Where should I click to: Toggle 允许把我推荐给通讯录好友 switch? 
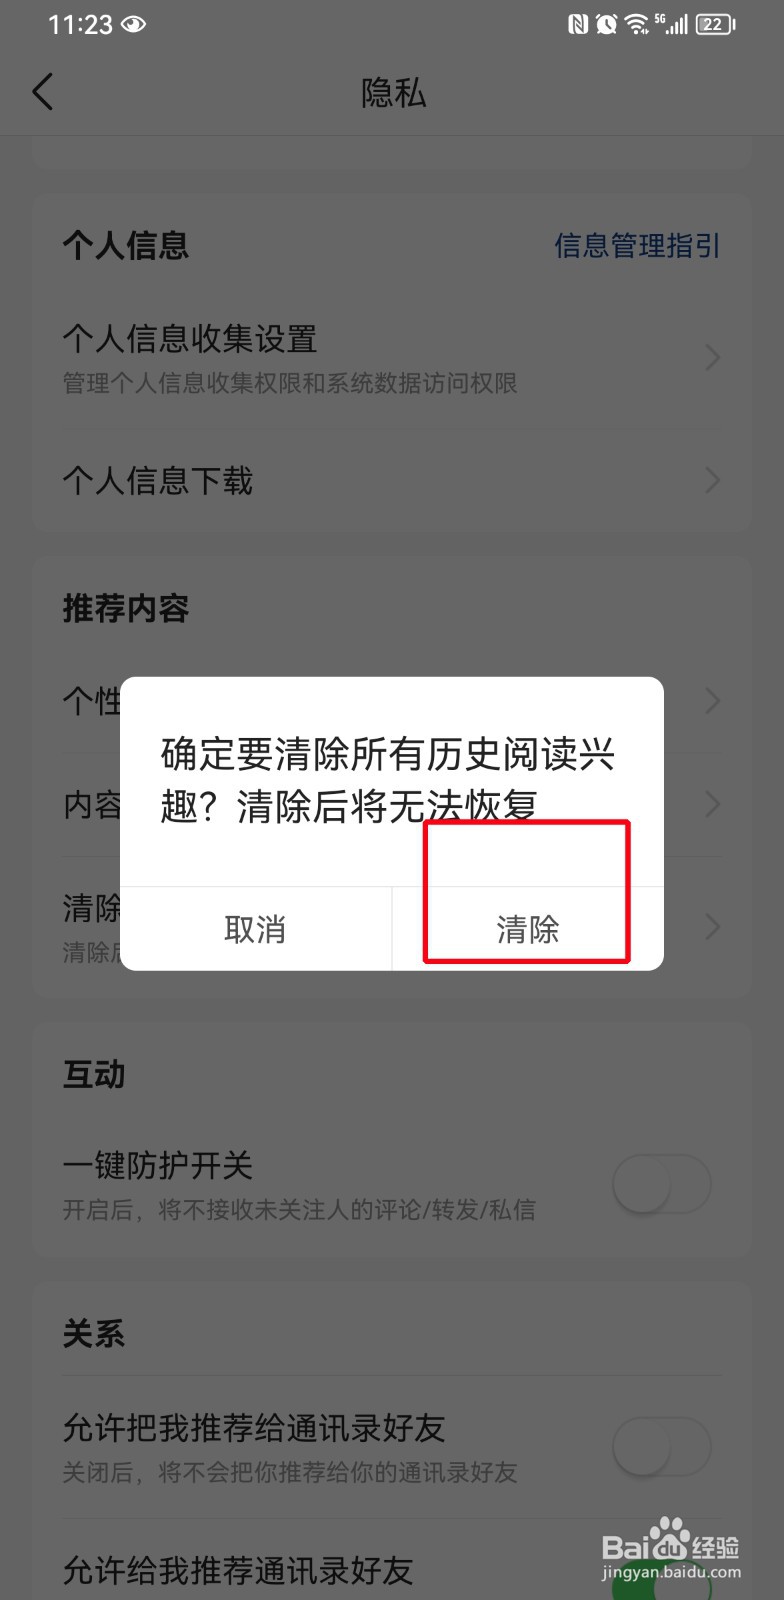661,1446
